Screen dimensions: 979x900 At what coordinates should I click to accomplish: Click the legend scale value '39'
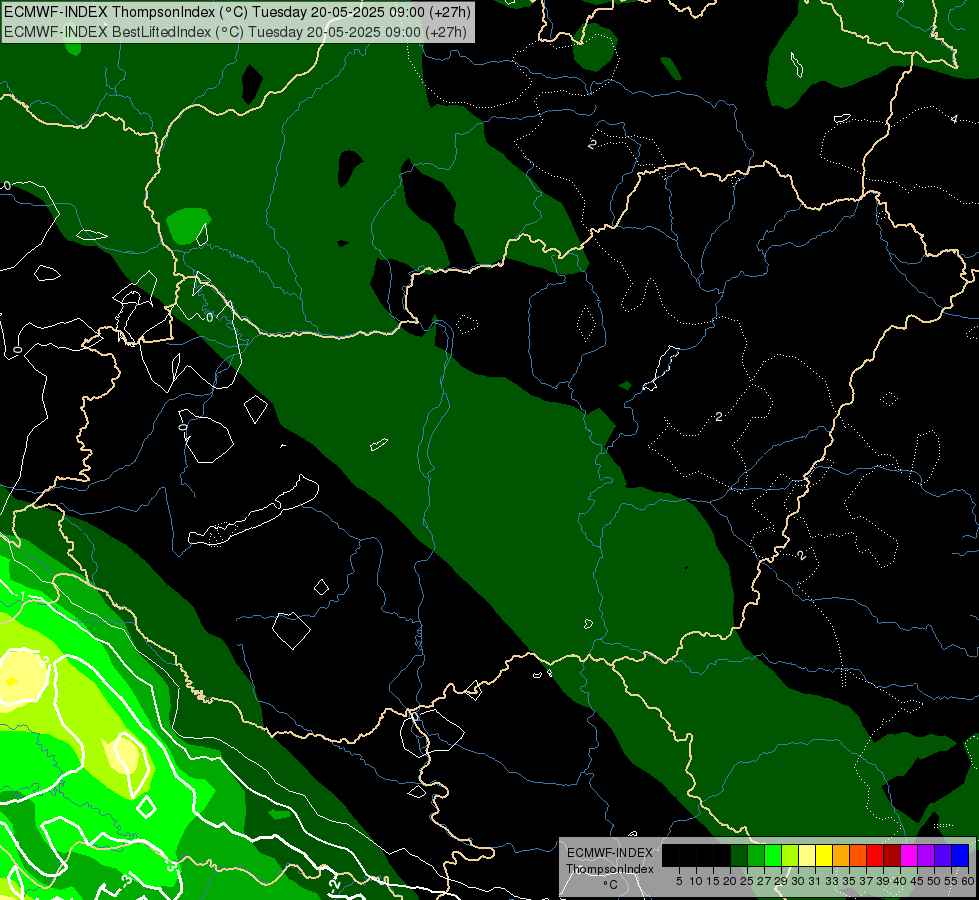coord(883,881)
